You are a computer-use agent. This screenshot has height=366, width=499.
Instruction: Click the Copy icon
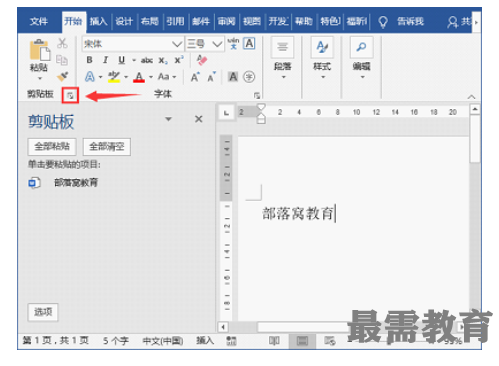[x=62, y=60]
